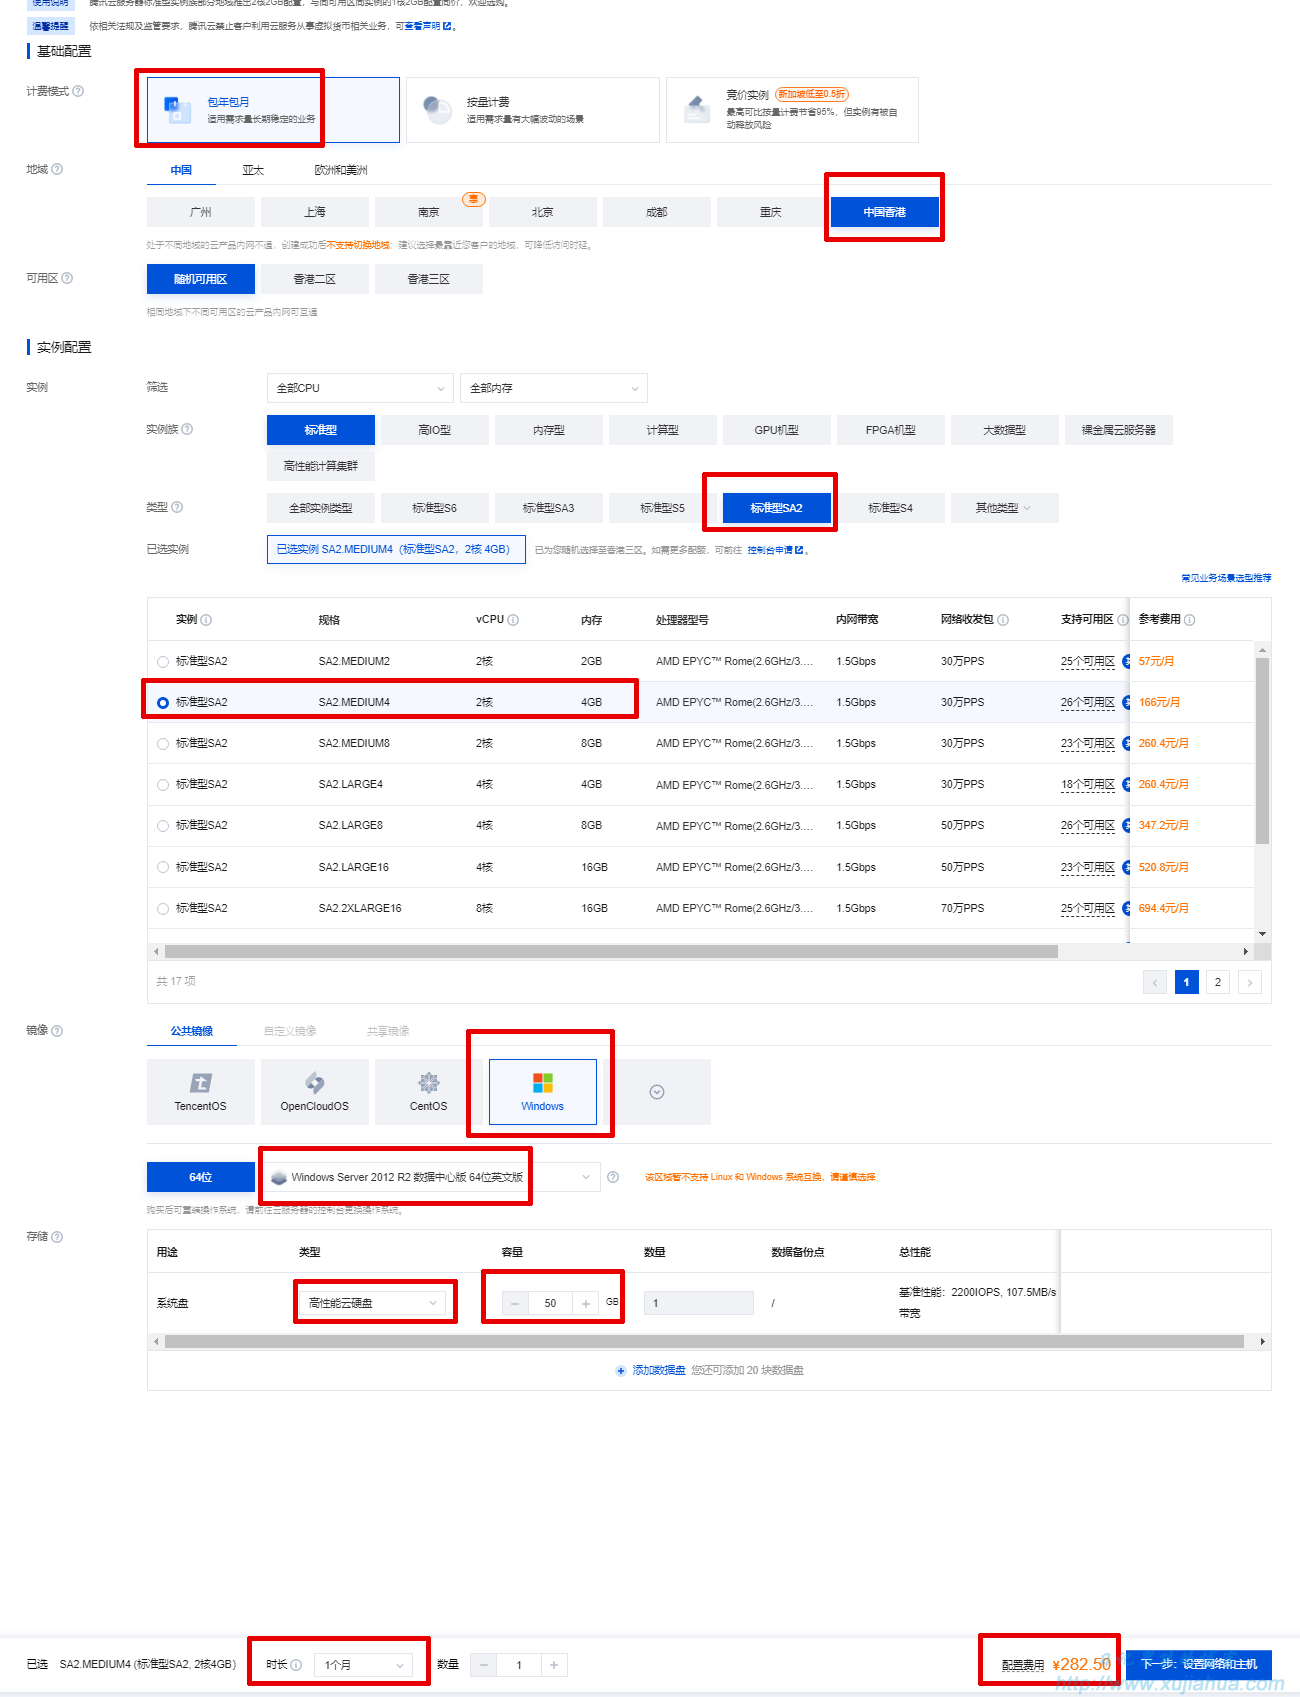Select the SA2.LARGE16 instance radio button

point(163,867)
